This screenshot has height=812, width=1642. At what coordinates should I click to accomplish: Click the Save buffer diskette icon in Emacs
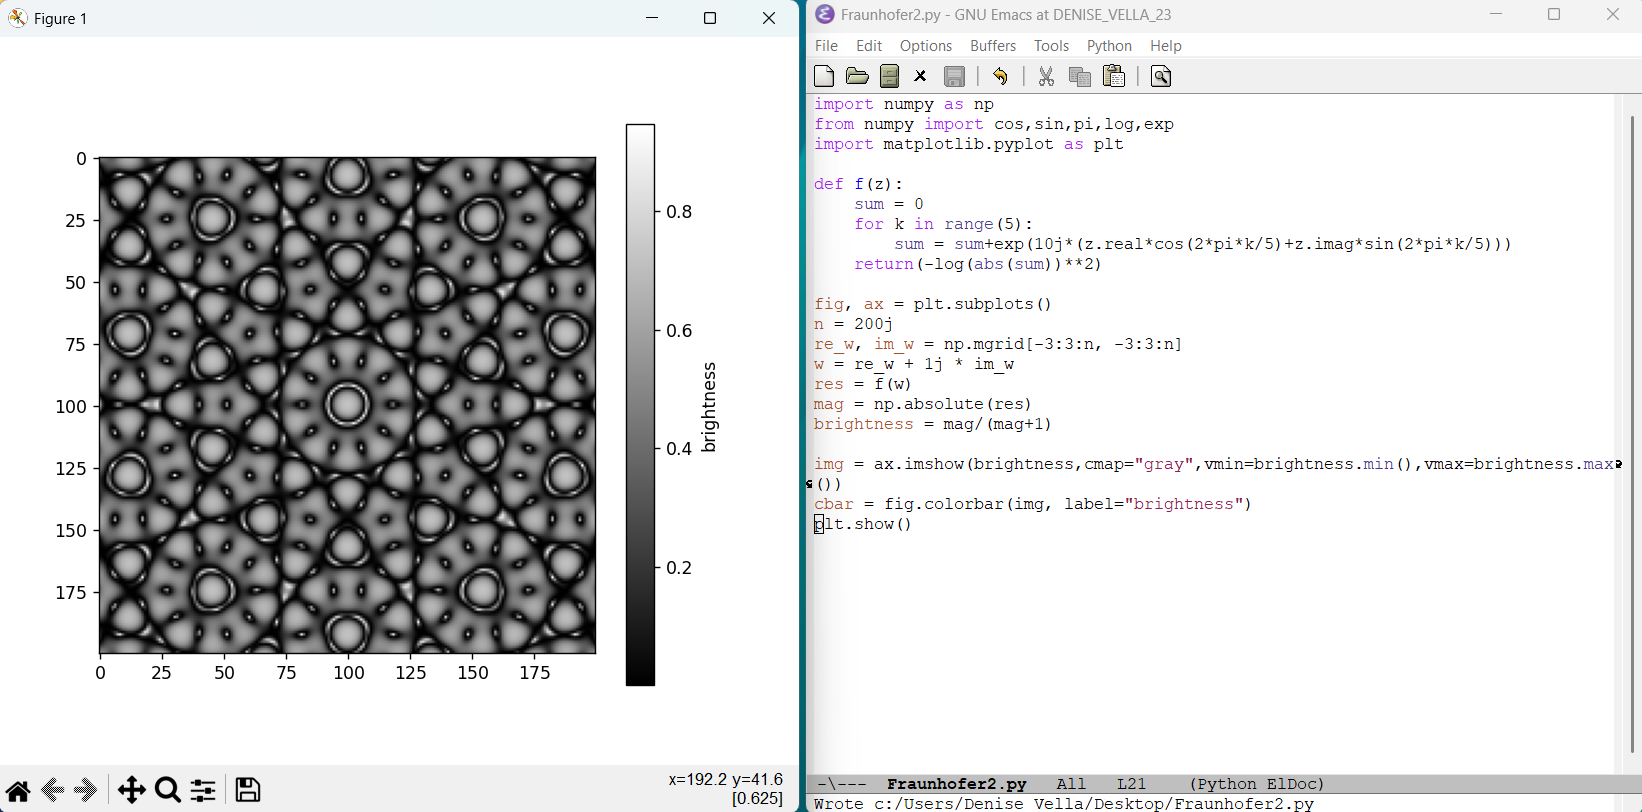954,76
